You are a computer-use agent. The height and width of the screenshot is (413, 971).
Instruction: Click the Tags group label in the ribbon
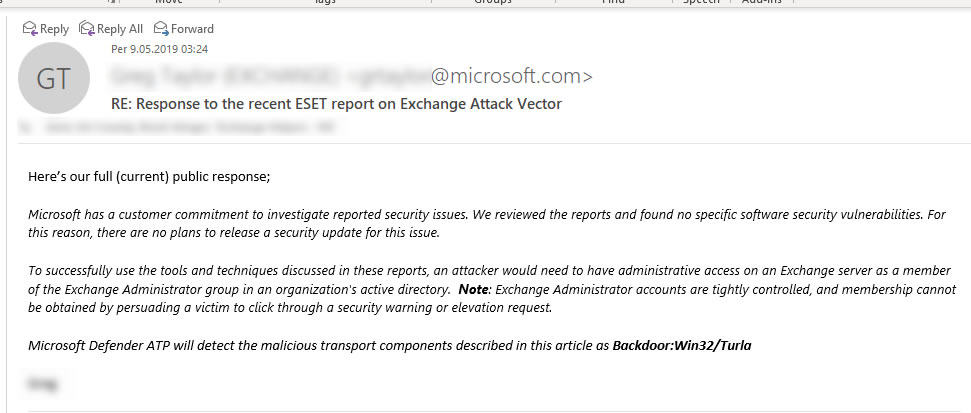[x=325, y=2]
